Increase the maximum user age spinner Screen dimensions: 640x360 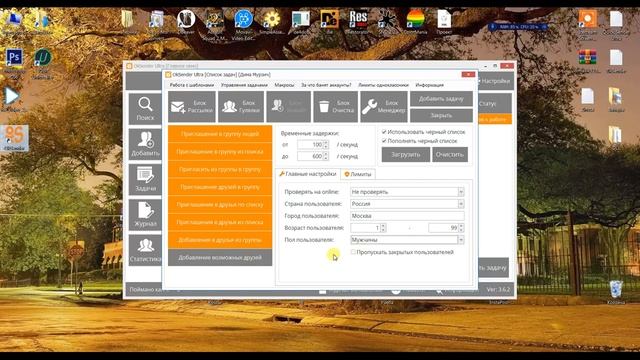click(x=461, y=226)
